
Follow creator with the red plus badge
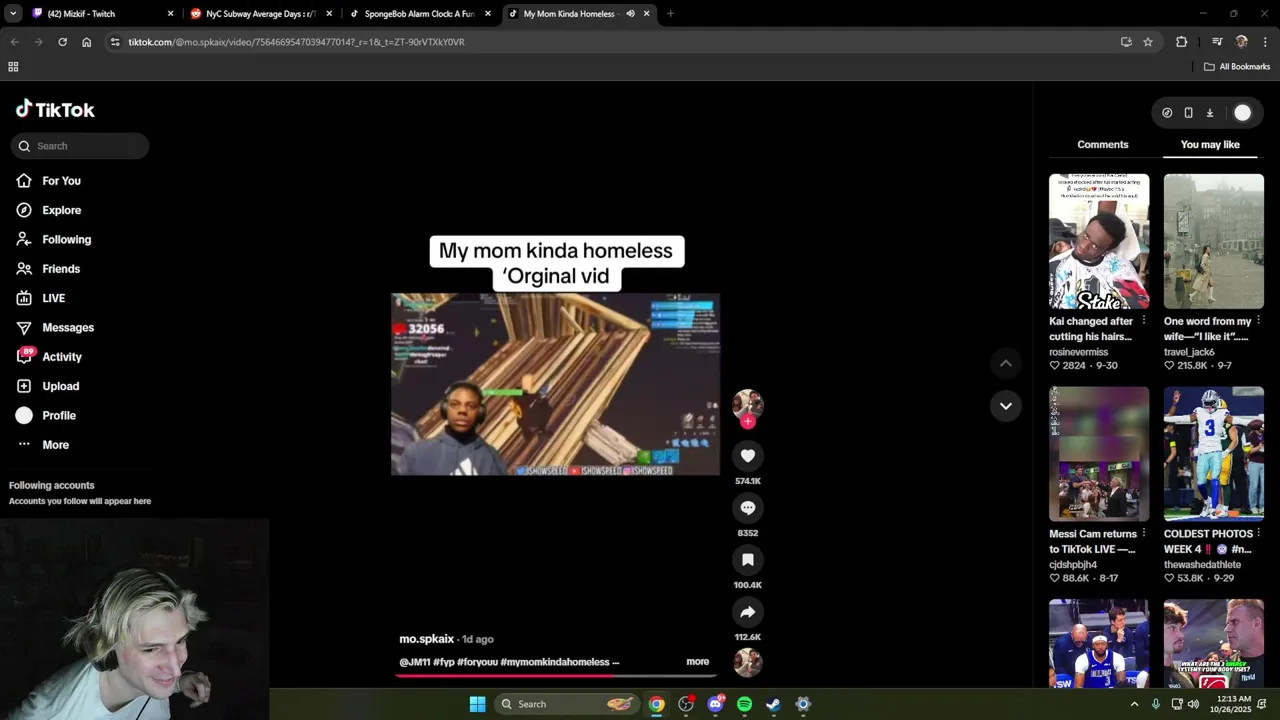pos(748,421)
